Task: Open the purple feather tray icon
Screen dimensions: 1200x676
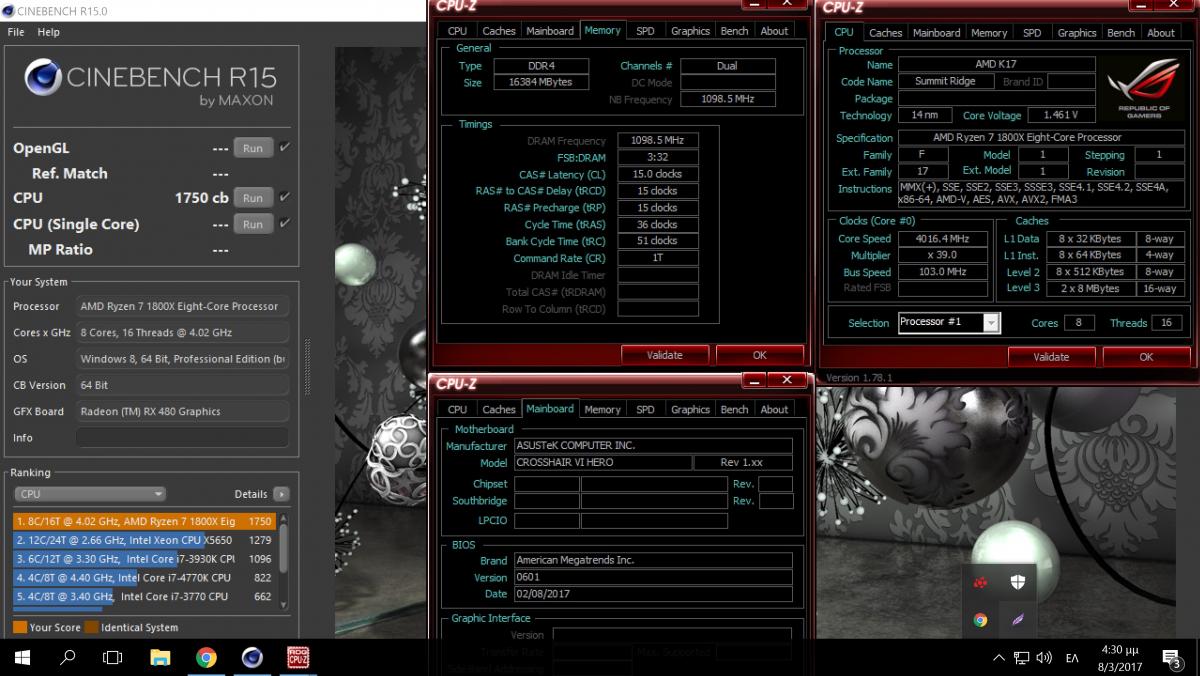Action: click(x=1017, y=620)
